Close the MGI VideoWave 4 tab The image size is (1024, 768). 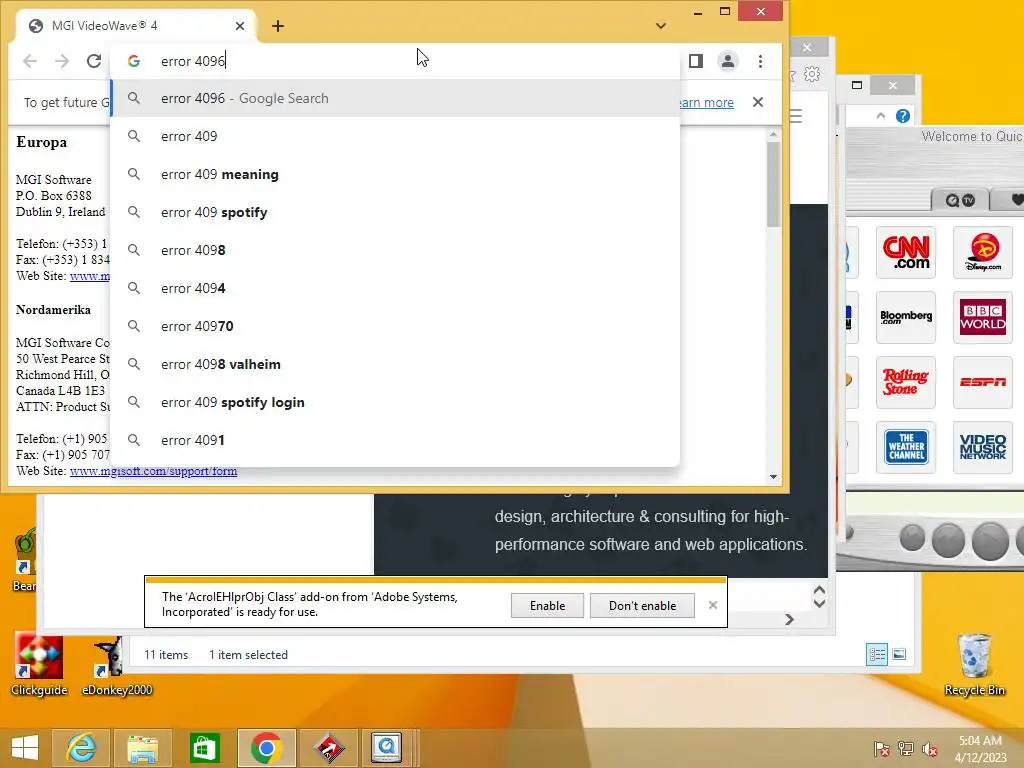tap(240, 25)
